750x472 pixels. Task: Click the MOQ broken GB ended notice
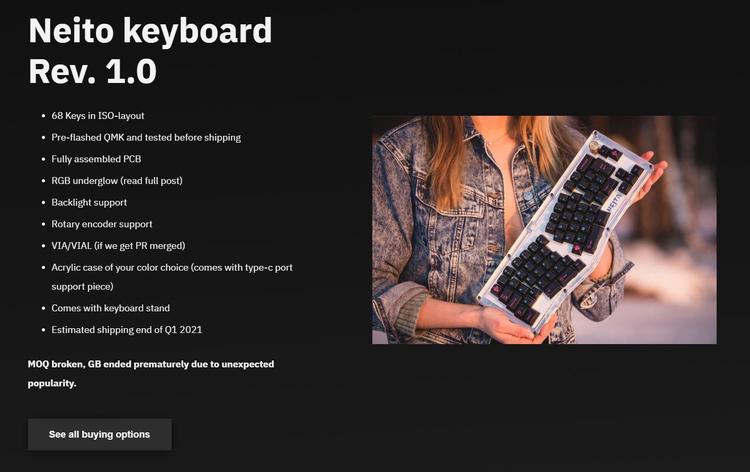pyautogui.click(x=151, y=373)
